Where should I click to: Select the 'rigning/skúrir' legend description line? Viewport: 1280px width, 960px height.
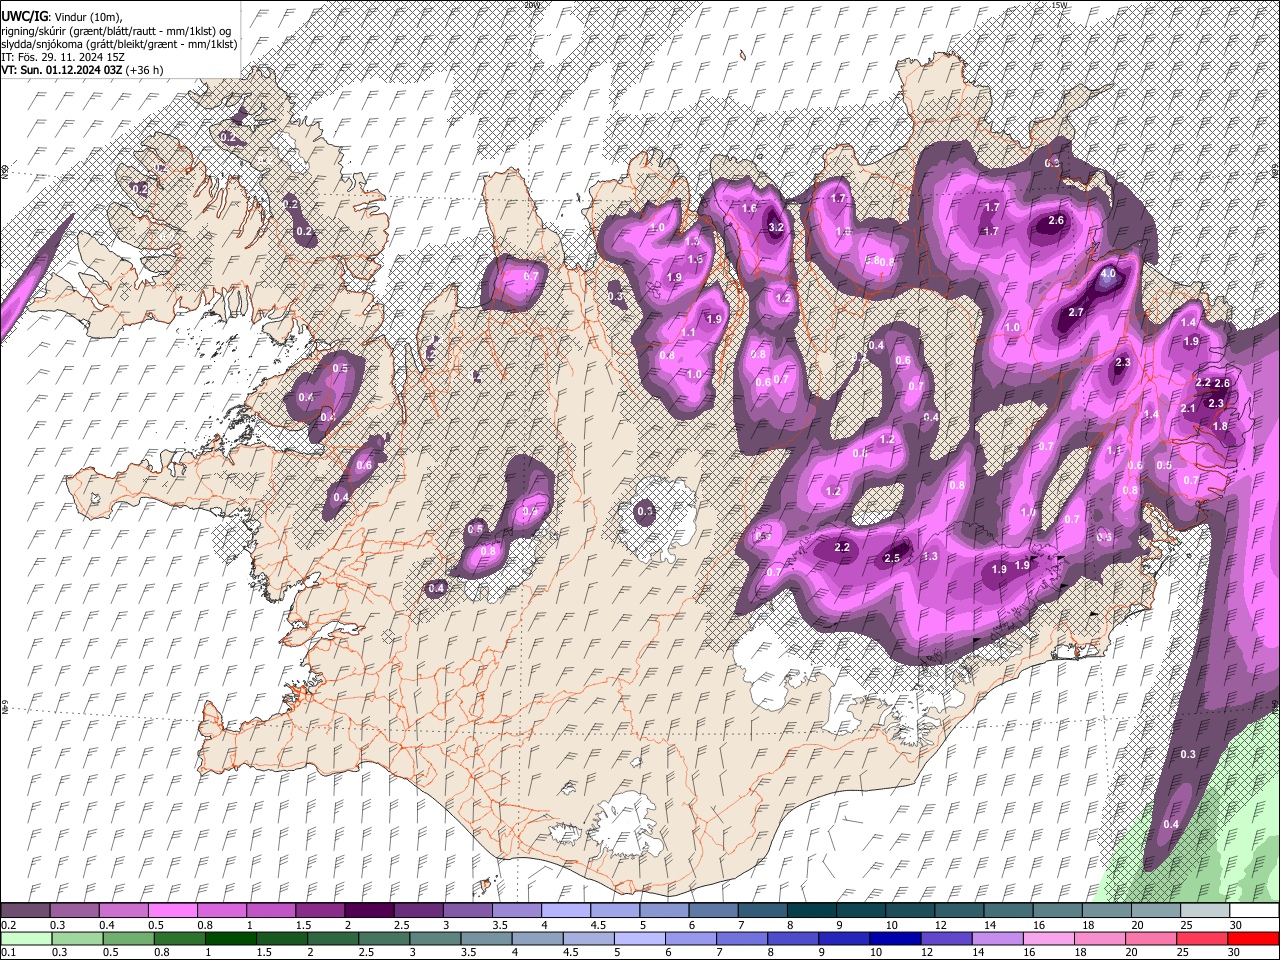pyautogui.click(x=118, y=31)
